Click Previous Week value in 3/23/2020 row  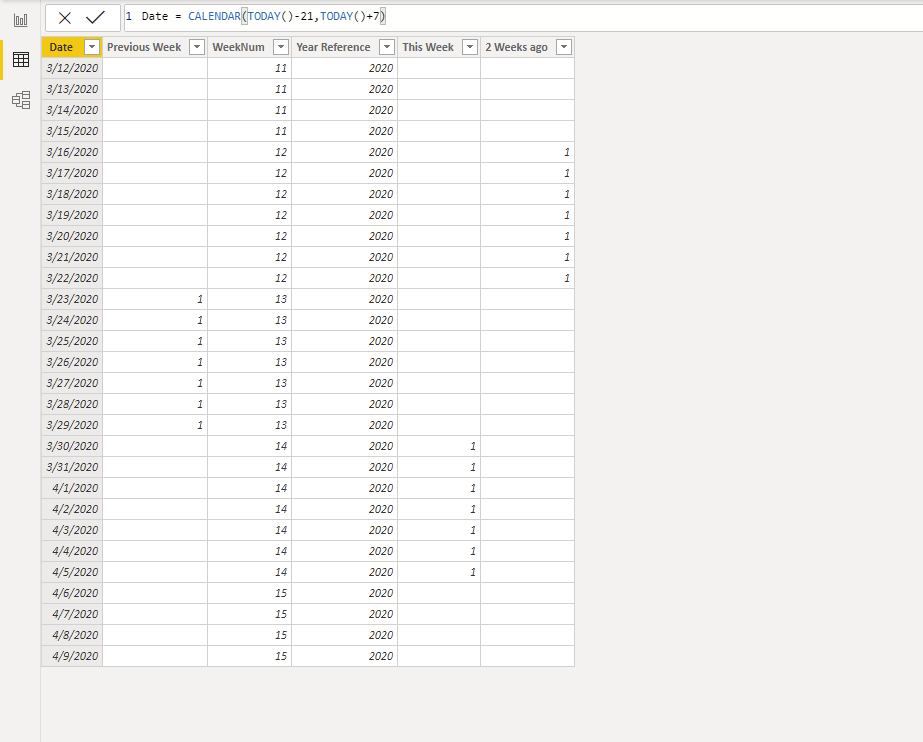click(x=155, y=299)
